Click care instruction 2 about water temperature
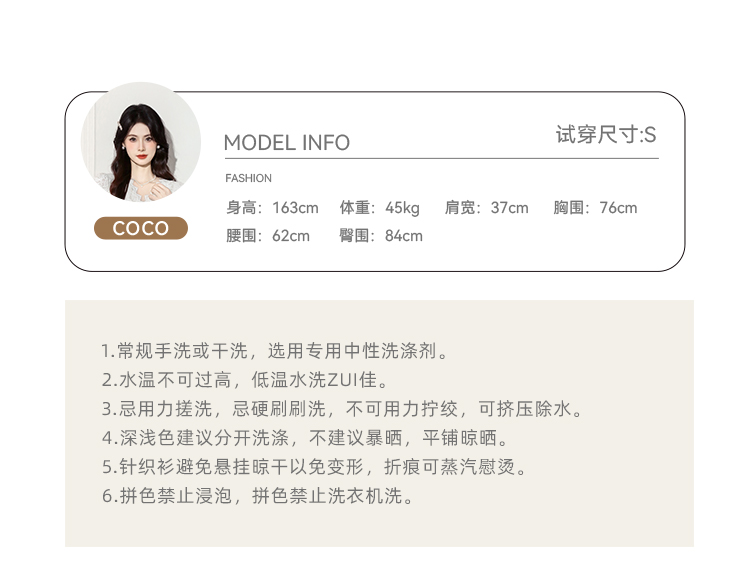750x562 pixels. 245,380
